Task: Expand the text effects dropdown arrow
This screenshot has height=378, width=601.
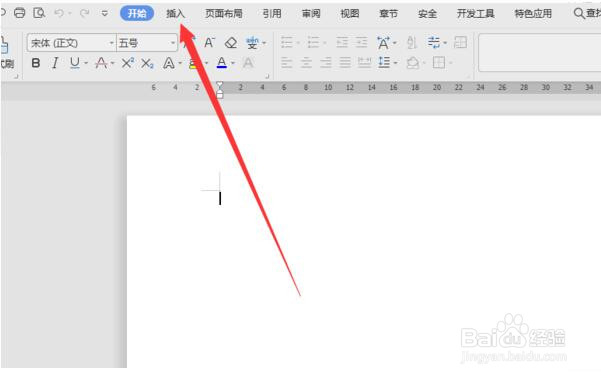Action: pos(180,63)
